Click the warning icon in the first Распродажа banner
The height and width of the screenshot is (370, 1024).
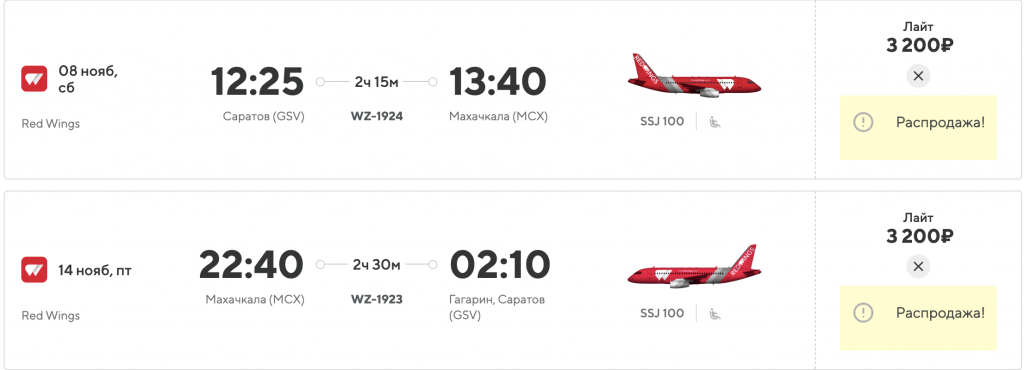click(x=863, y=122)
